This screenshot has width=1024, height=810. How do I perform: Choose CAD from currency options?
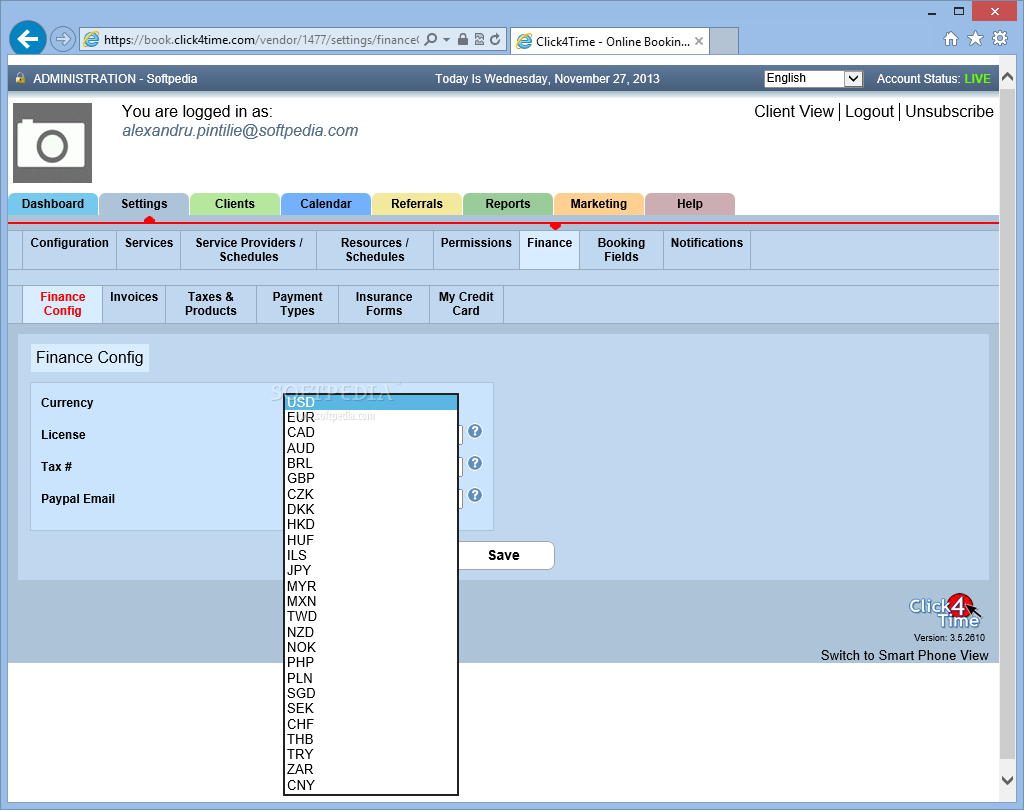(x=371, y=432)
